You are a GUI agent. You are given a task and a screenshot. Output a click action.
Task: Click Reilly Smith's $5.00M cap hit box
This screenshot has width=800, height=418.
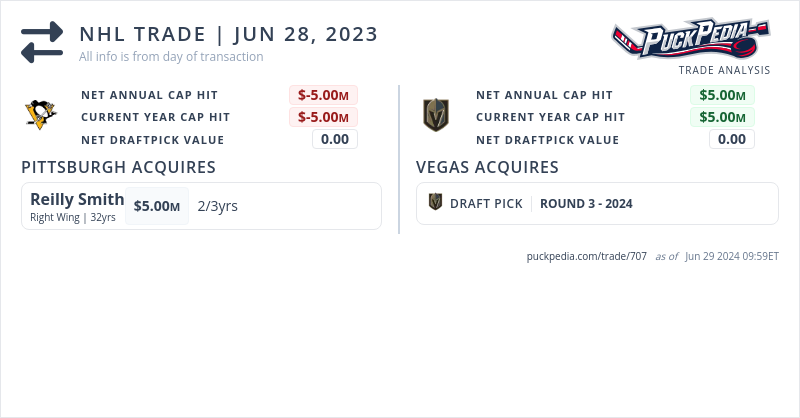click(157, 206)
